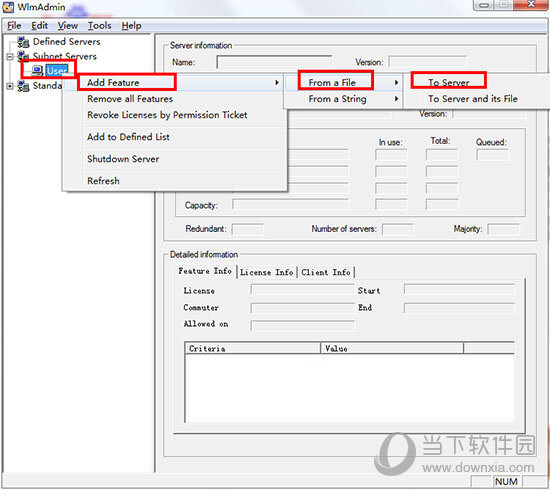Click the End date field
The width and height of the screenshot is (550, 490).
coord(459,308)
